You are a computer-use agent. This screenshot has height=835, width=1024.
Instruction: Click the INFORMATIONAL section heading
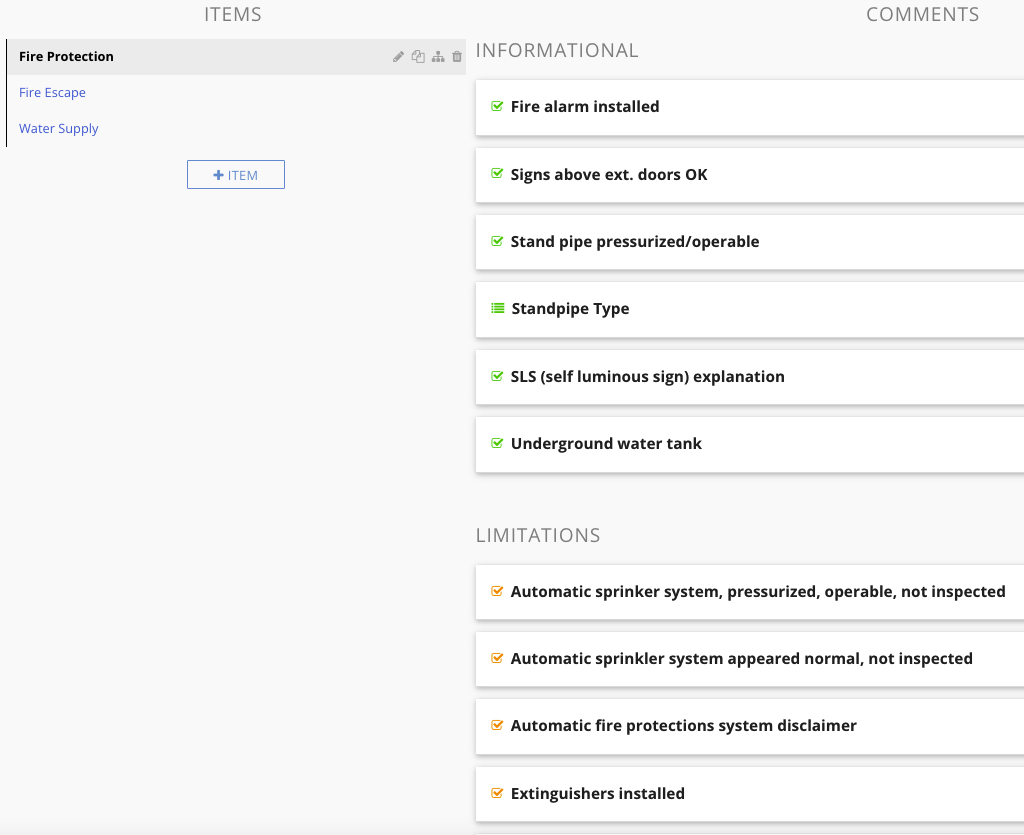tap(557, 50)
